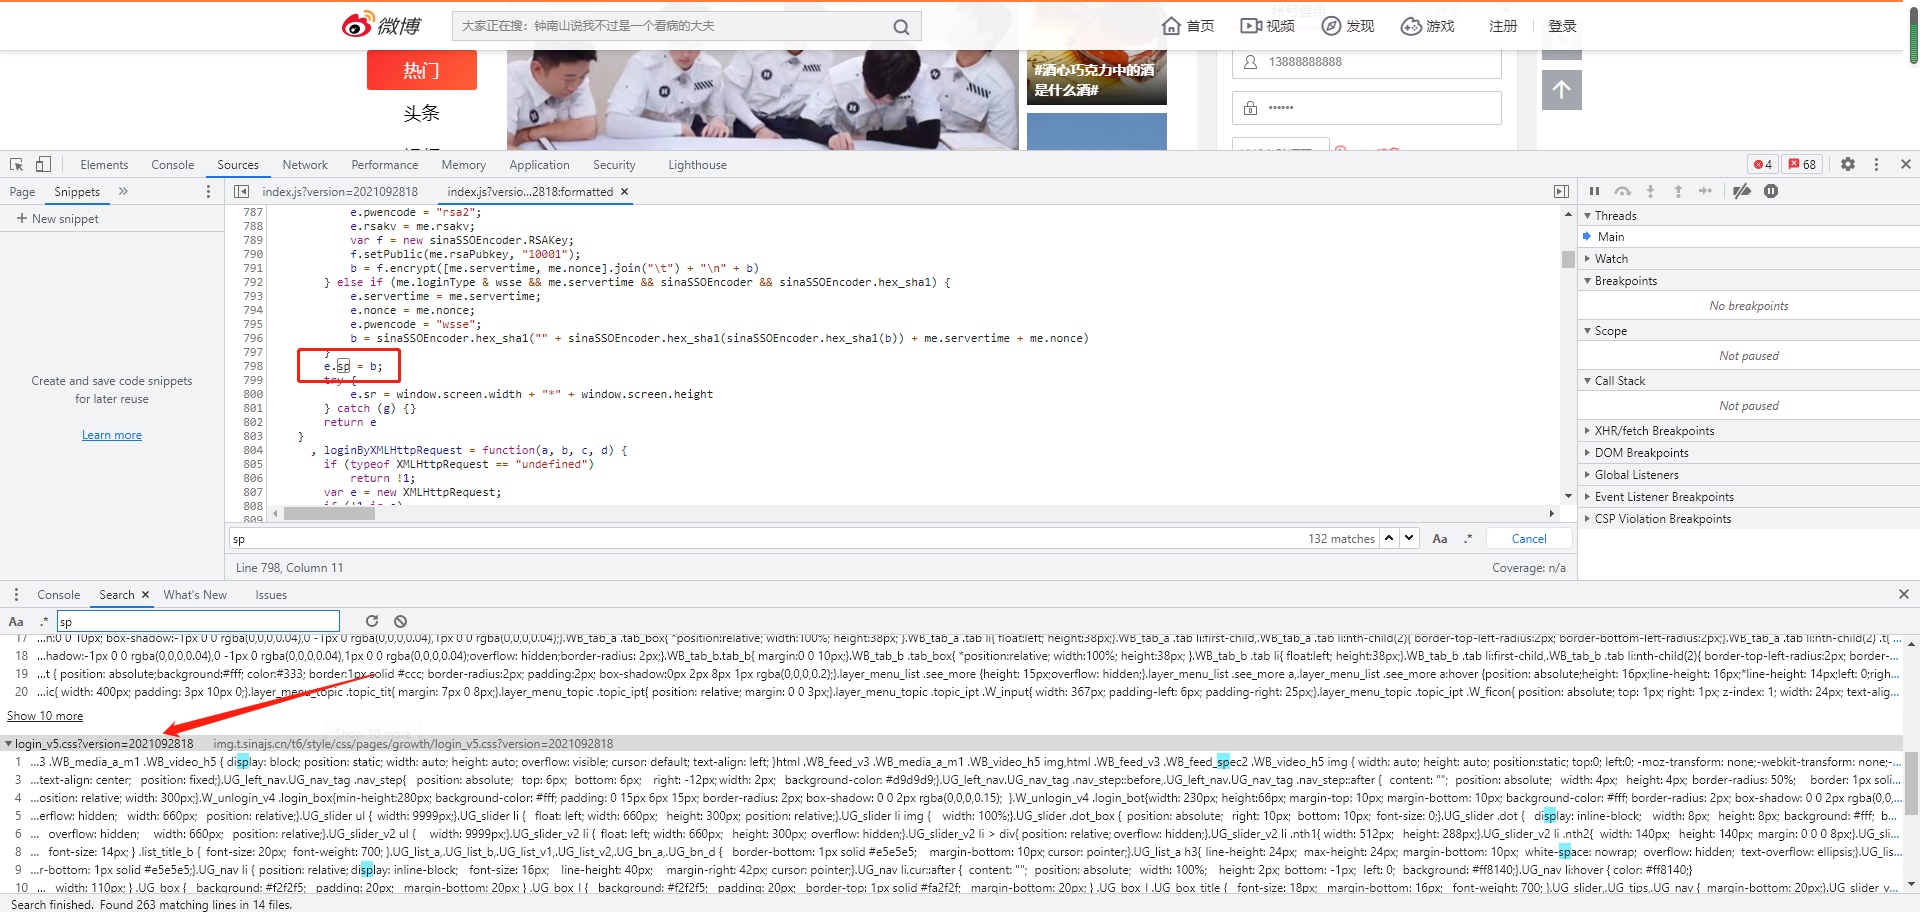
Task: Click the back-to-top arrow button on page
Action: click(x=1562, y=90)
